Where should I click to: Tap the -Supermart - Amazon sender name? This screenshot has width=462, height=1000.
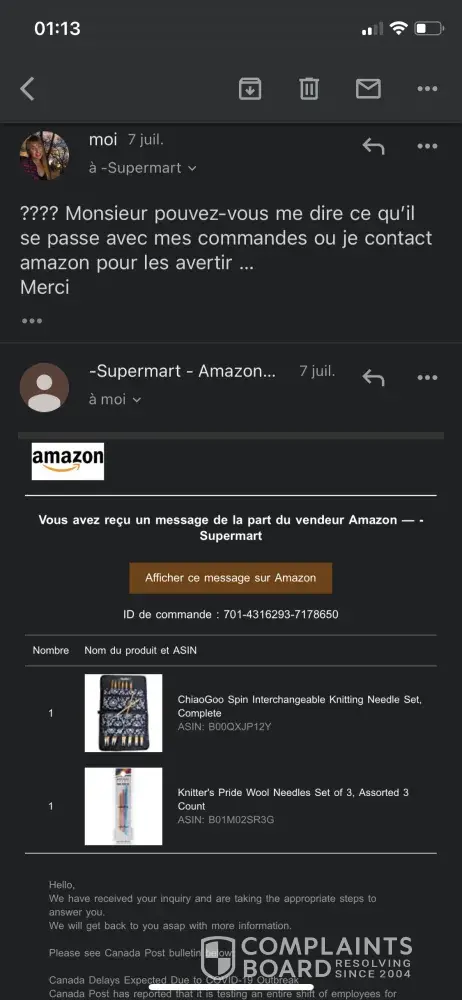(x=183, y=372)
